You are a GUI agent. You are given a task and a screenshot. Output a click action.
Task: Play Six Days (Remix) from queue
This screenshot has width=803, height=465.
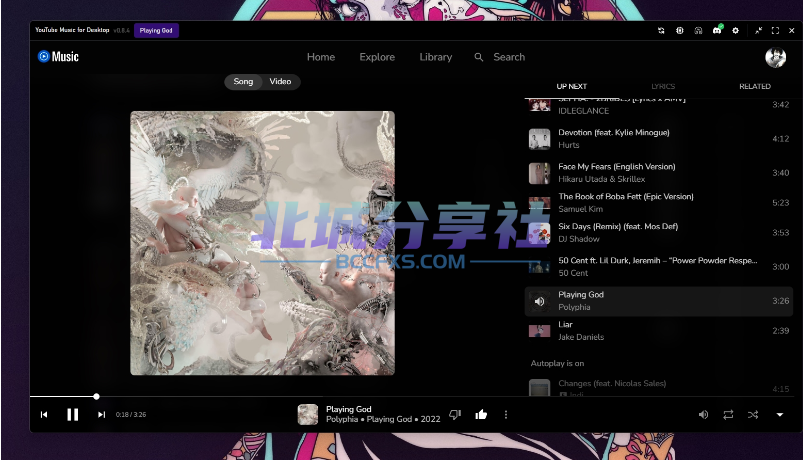(x=659, y=232)
